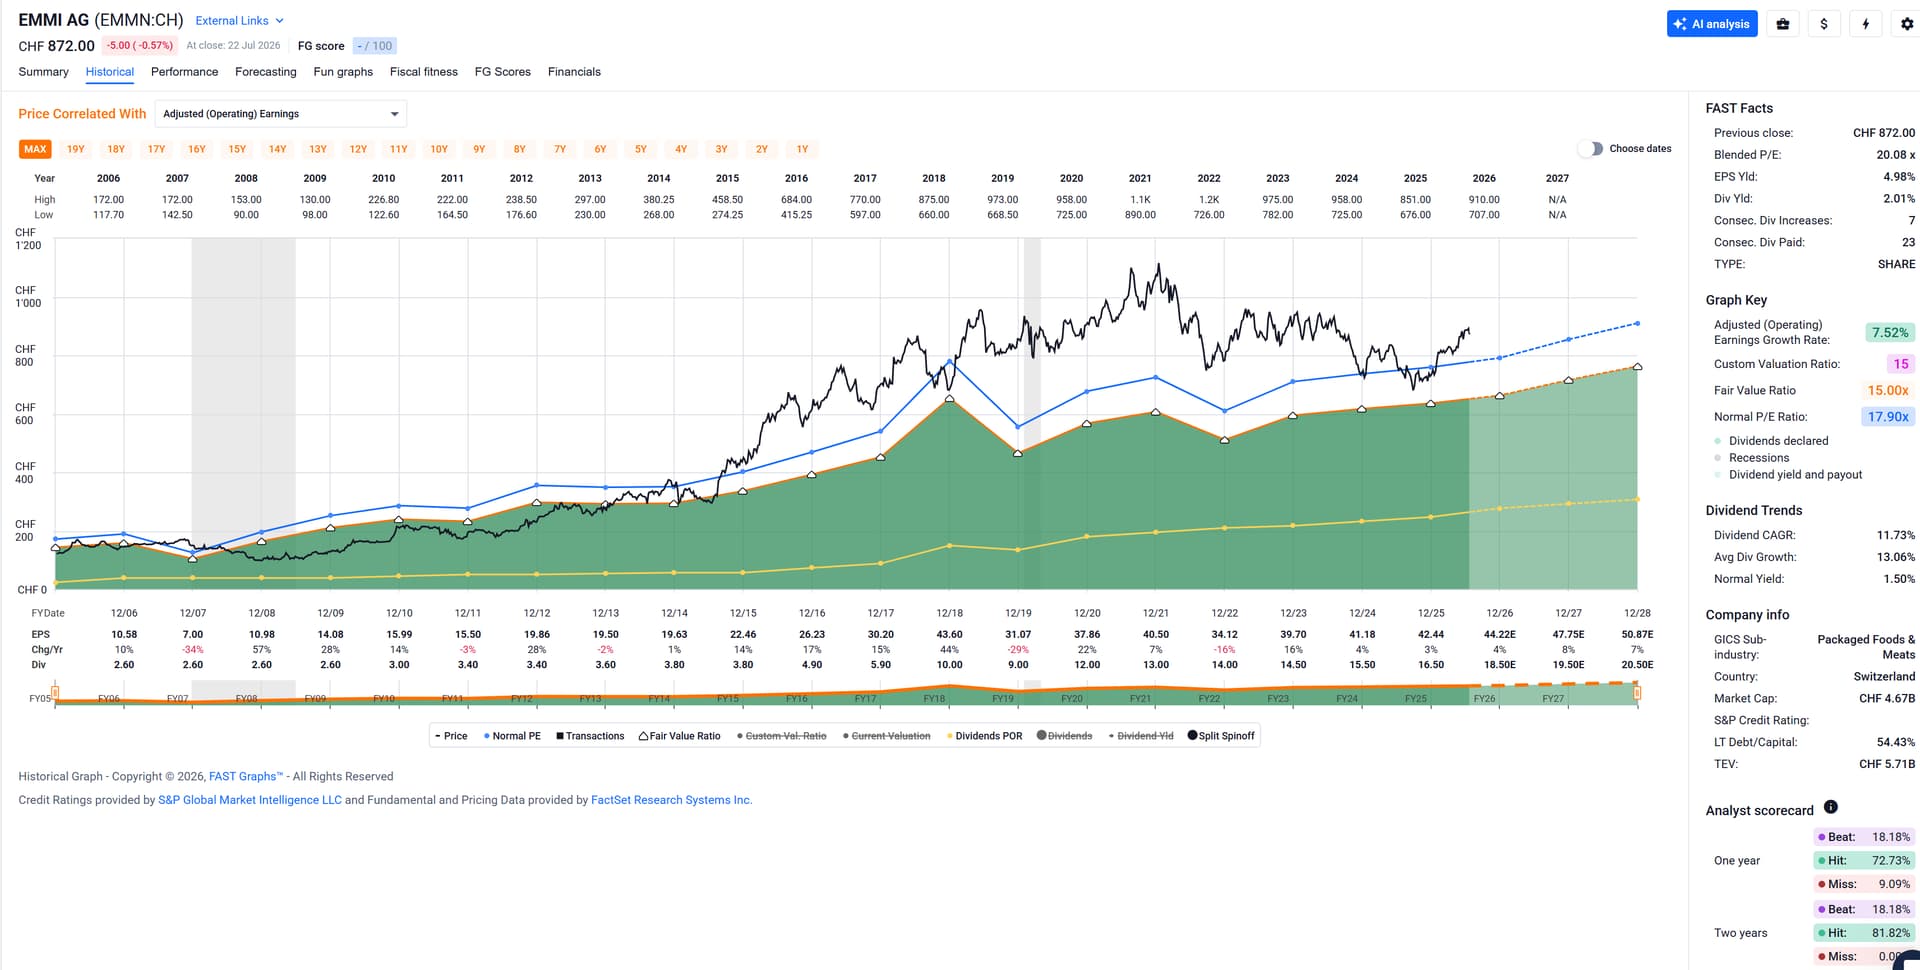This screenshot has height=970, width=1920.
Task: Open the Adjusted (Operating) Earnings dropdown
Action: (281, 114)
